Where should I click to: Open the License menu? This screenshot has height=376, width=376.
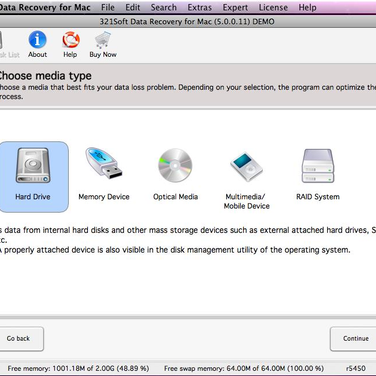[x=273, y=7]
